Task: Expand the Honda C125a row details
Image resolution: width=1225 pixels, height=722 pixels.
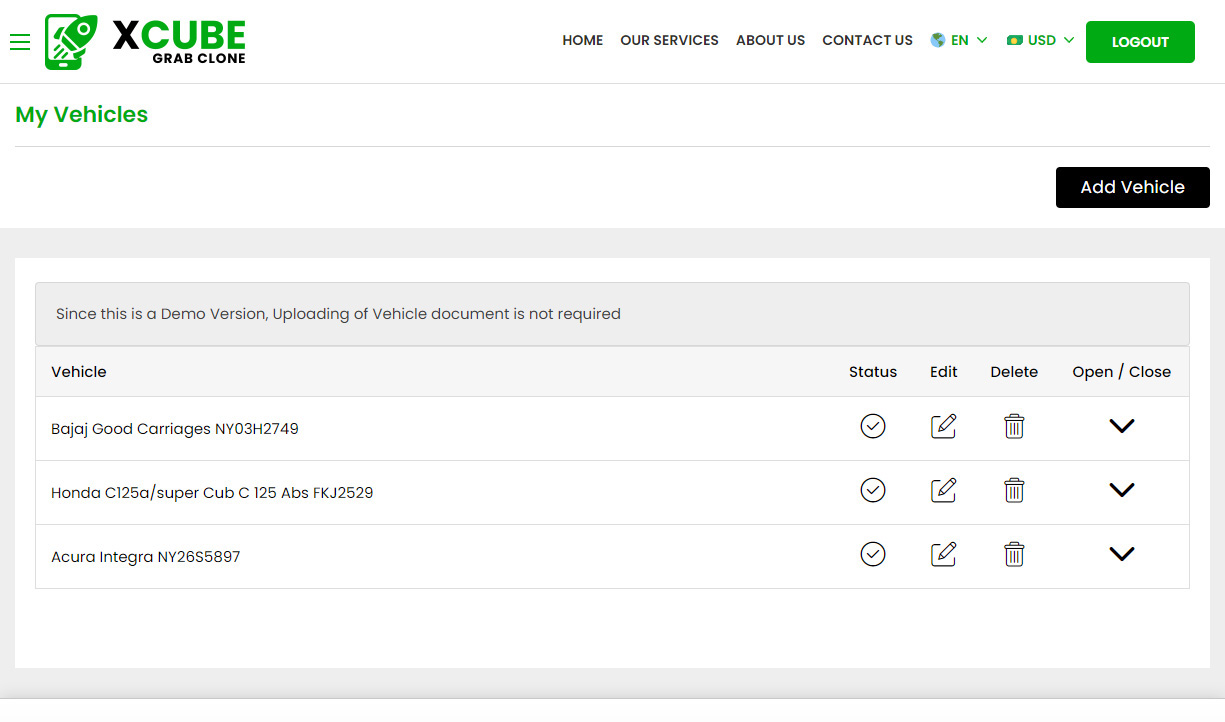Action: coord(1122,491)
